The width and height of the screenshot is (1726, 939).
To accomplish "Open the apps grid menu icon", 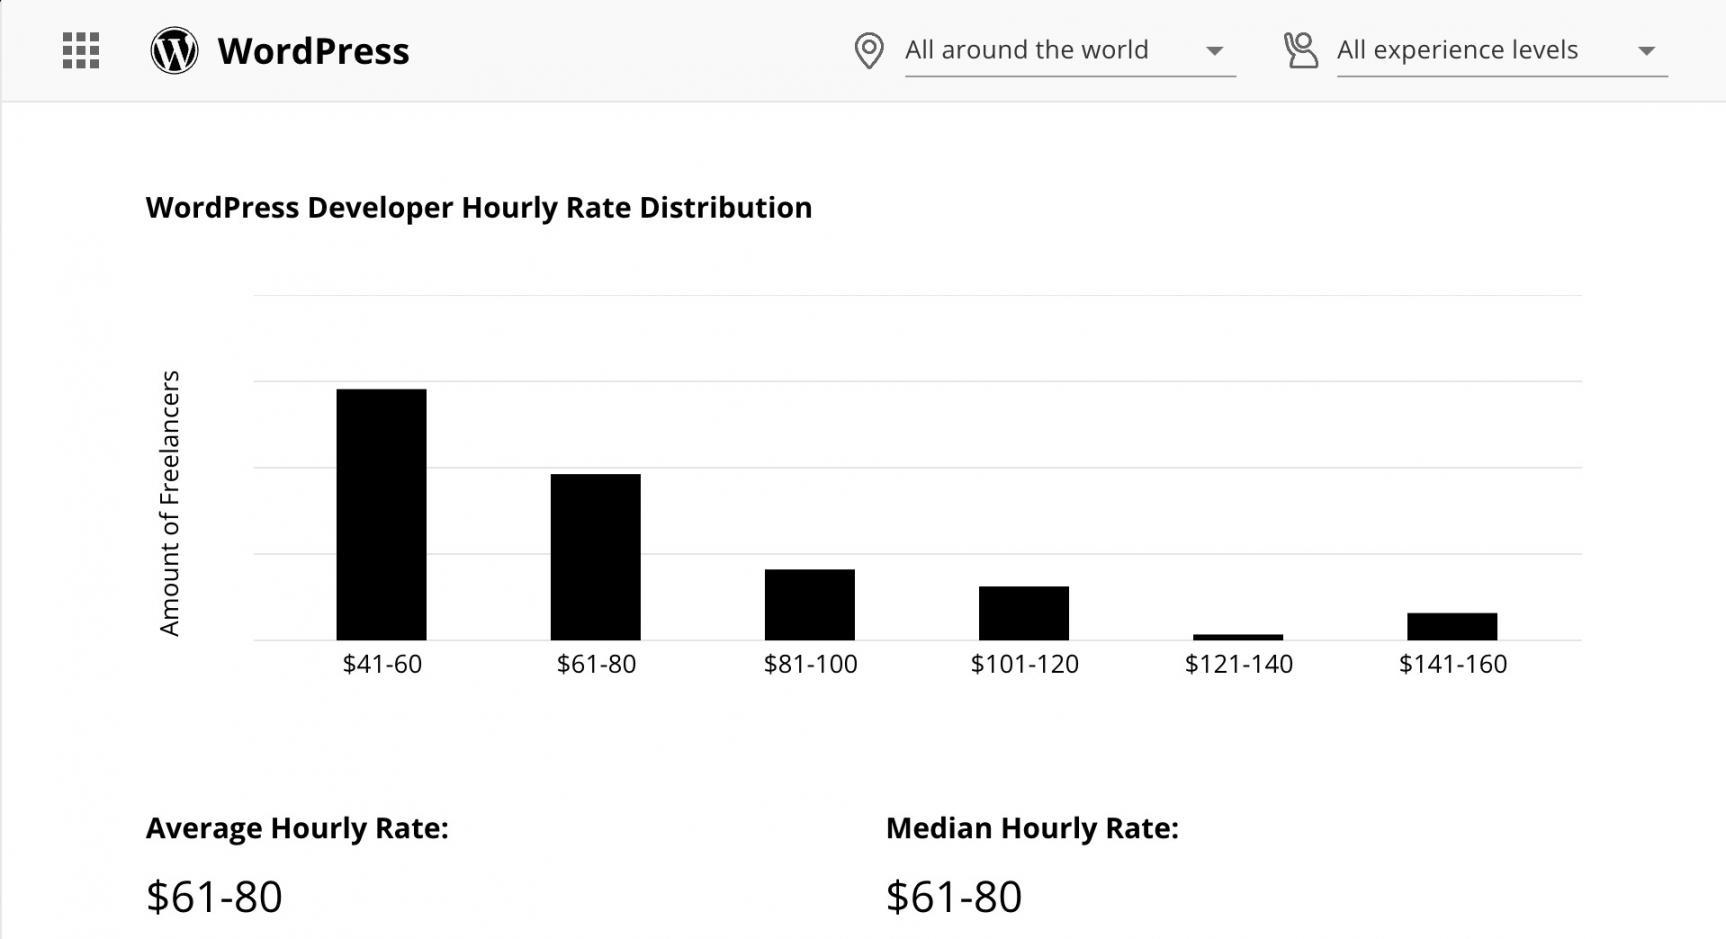I will 81,51.
